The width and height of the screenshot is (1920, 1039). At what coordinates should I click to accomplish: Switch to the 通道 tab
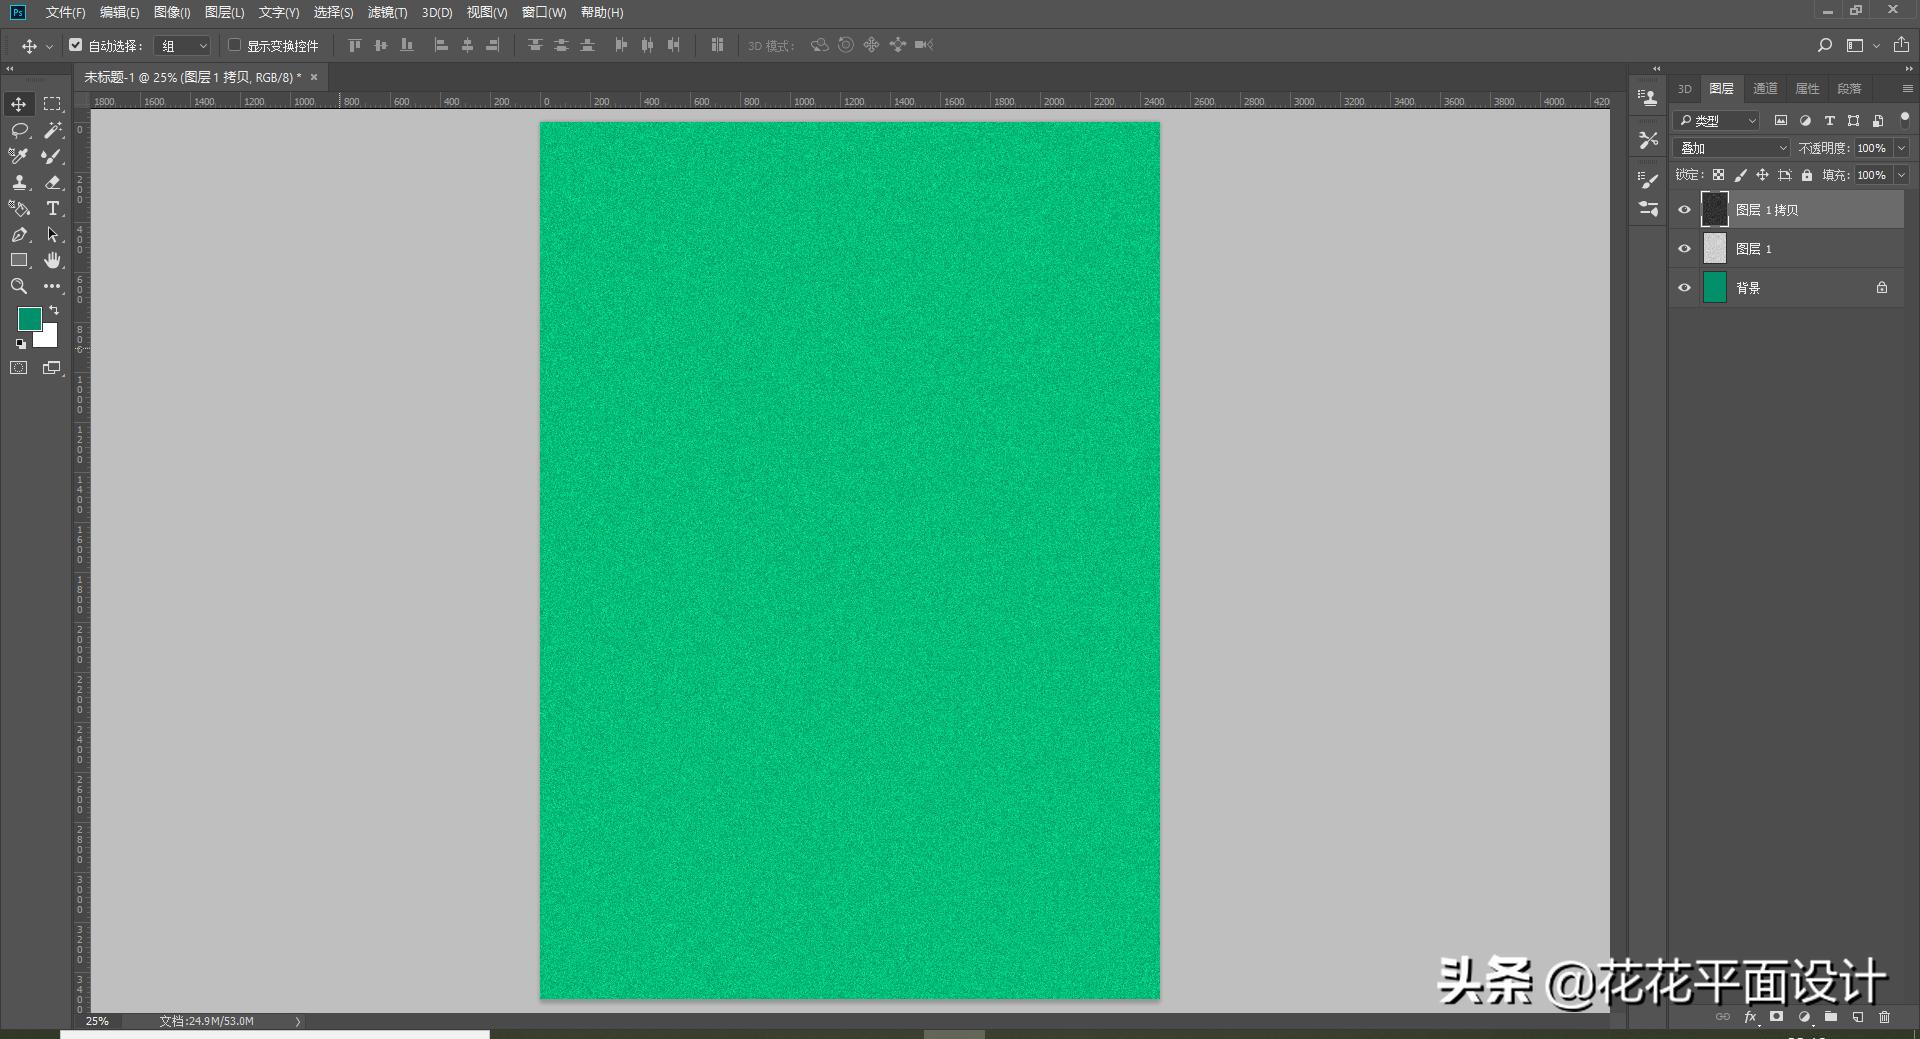point(1763,88)
